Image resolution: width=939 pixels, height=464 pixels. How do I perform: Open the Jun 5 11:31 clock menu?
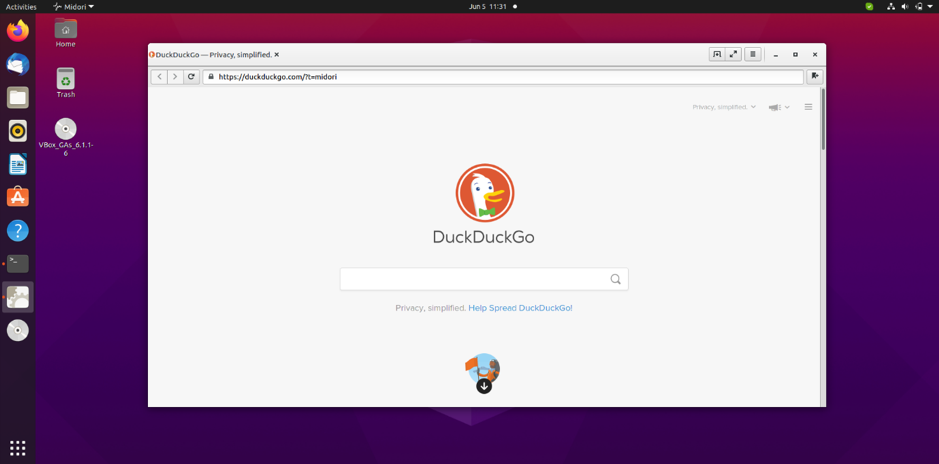click(488, 7)
